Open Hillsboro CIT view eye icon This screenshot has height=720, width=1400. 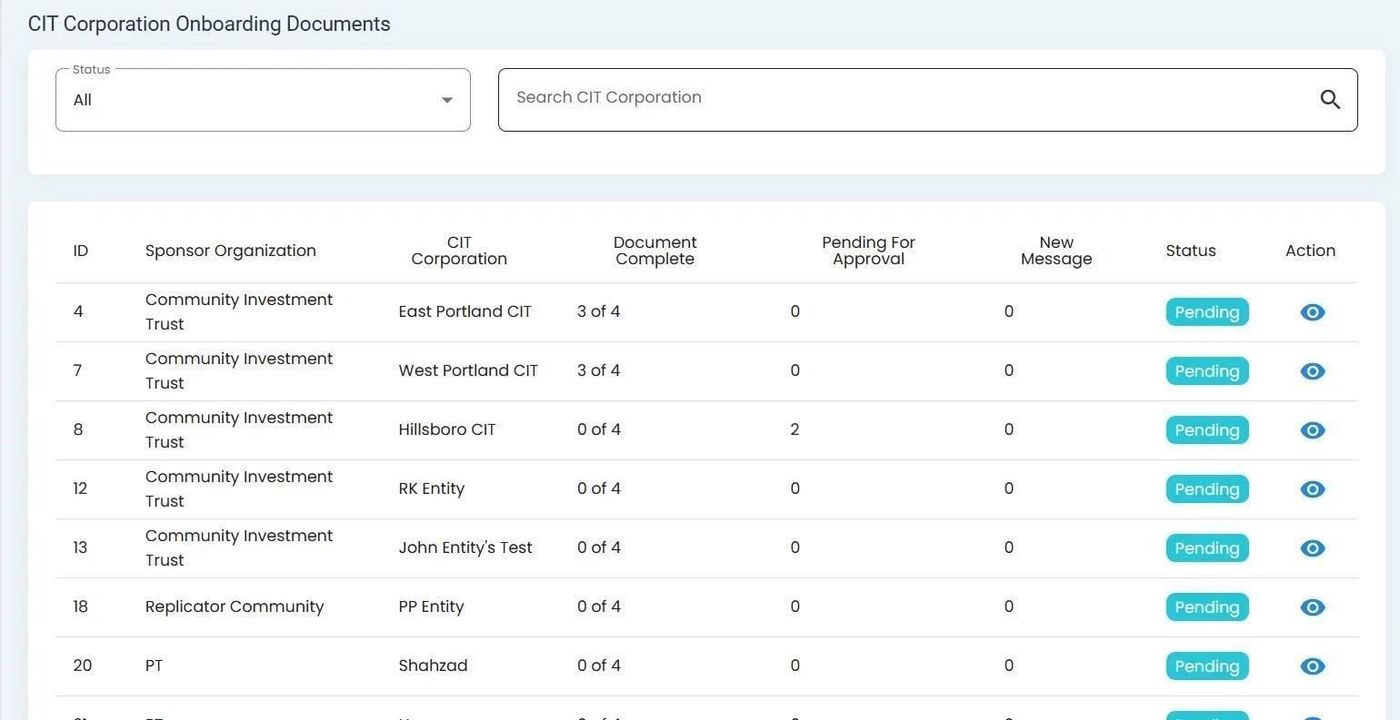point(1312,430)
